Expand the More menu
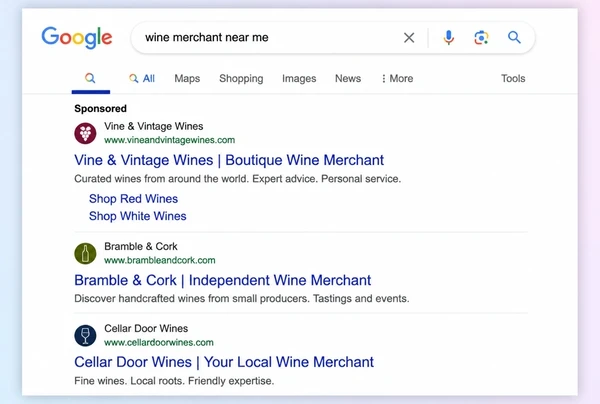Image resolution: width=600 pixels, height=404 pixels. click(x=397, y=78)
